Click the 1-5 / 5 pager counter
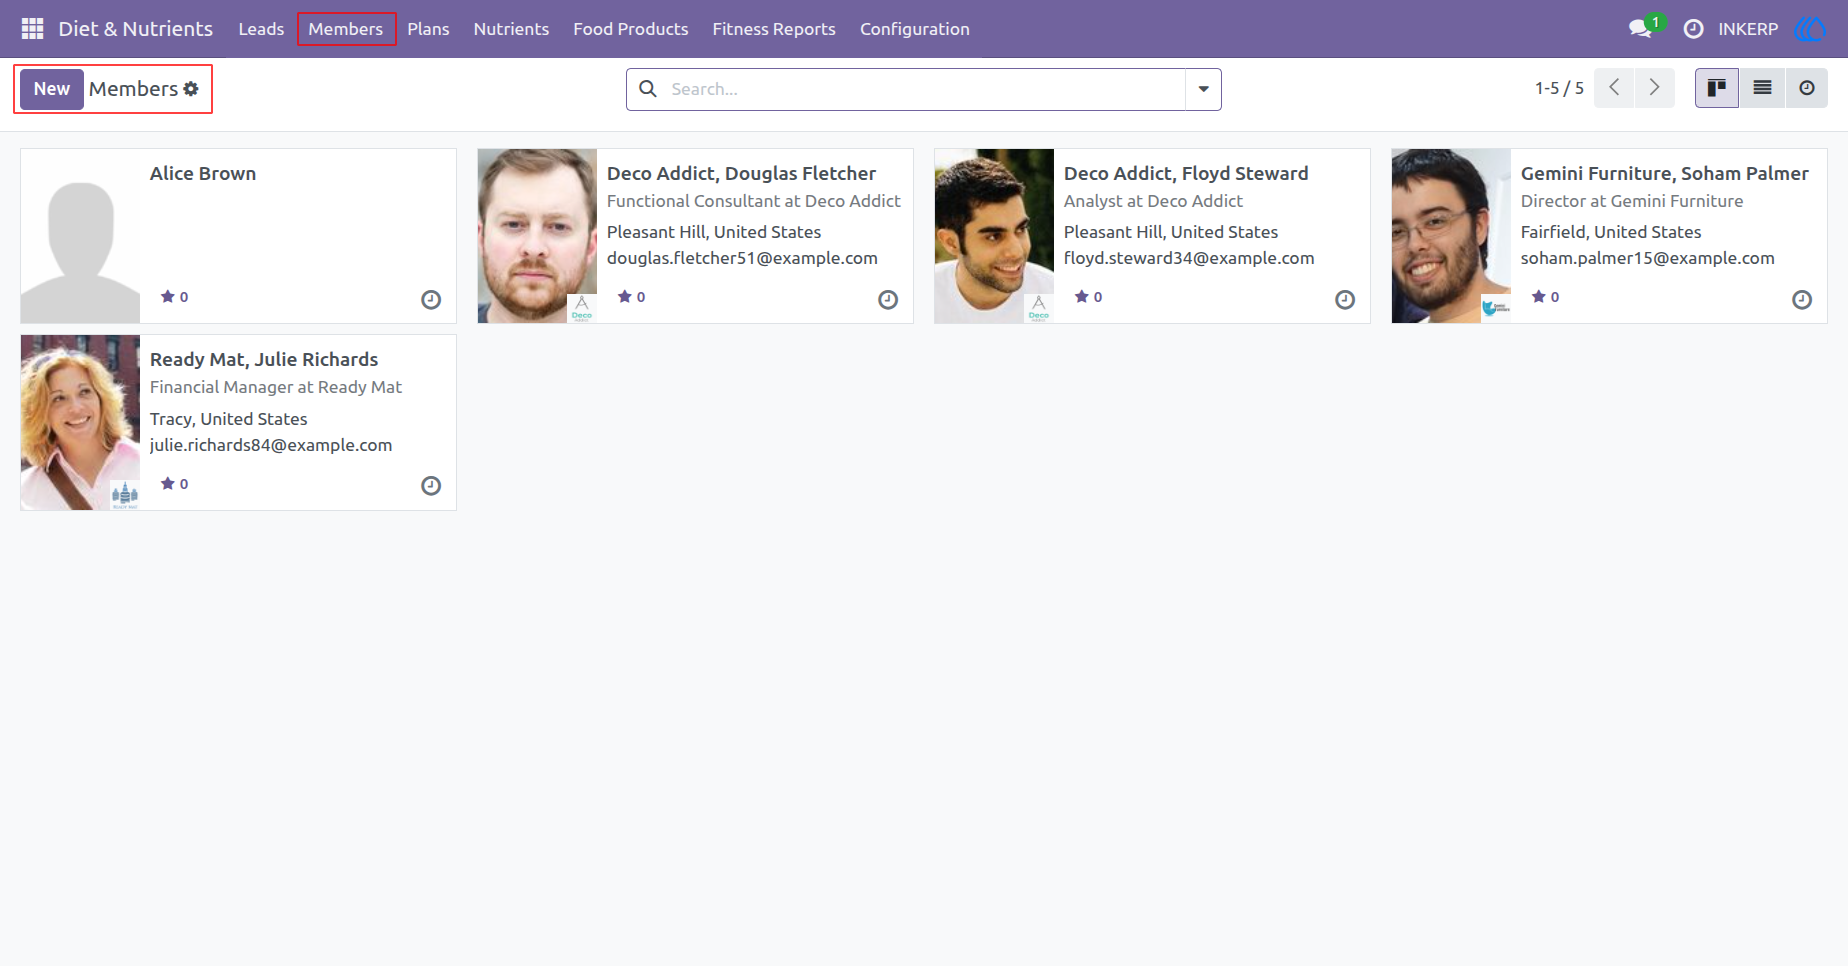1848x966 pixels. pyautogui.click(x=1559, y=88)
